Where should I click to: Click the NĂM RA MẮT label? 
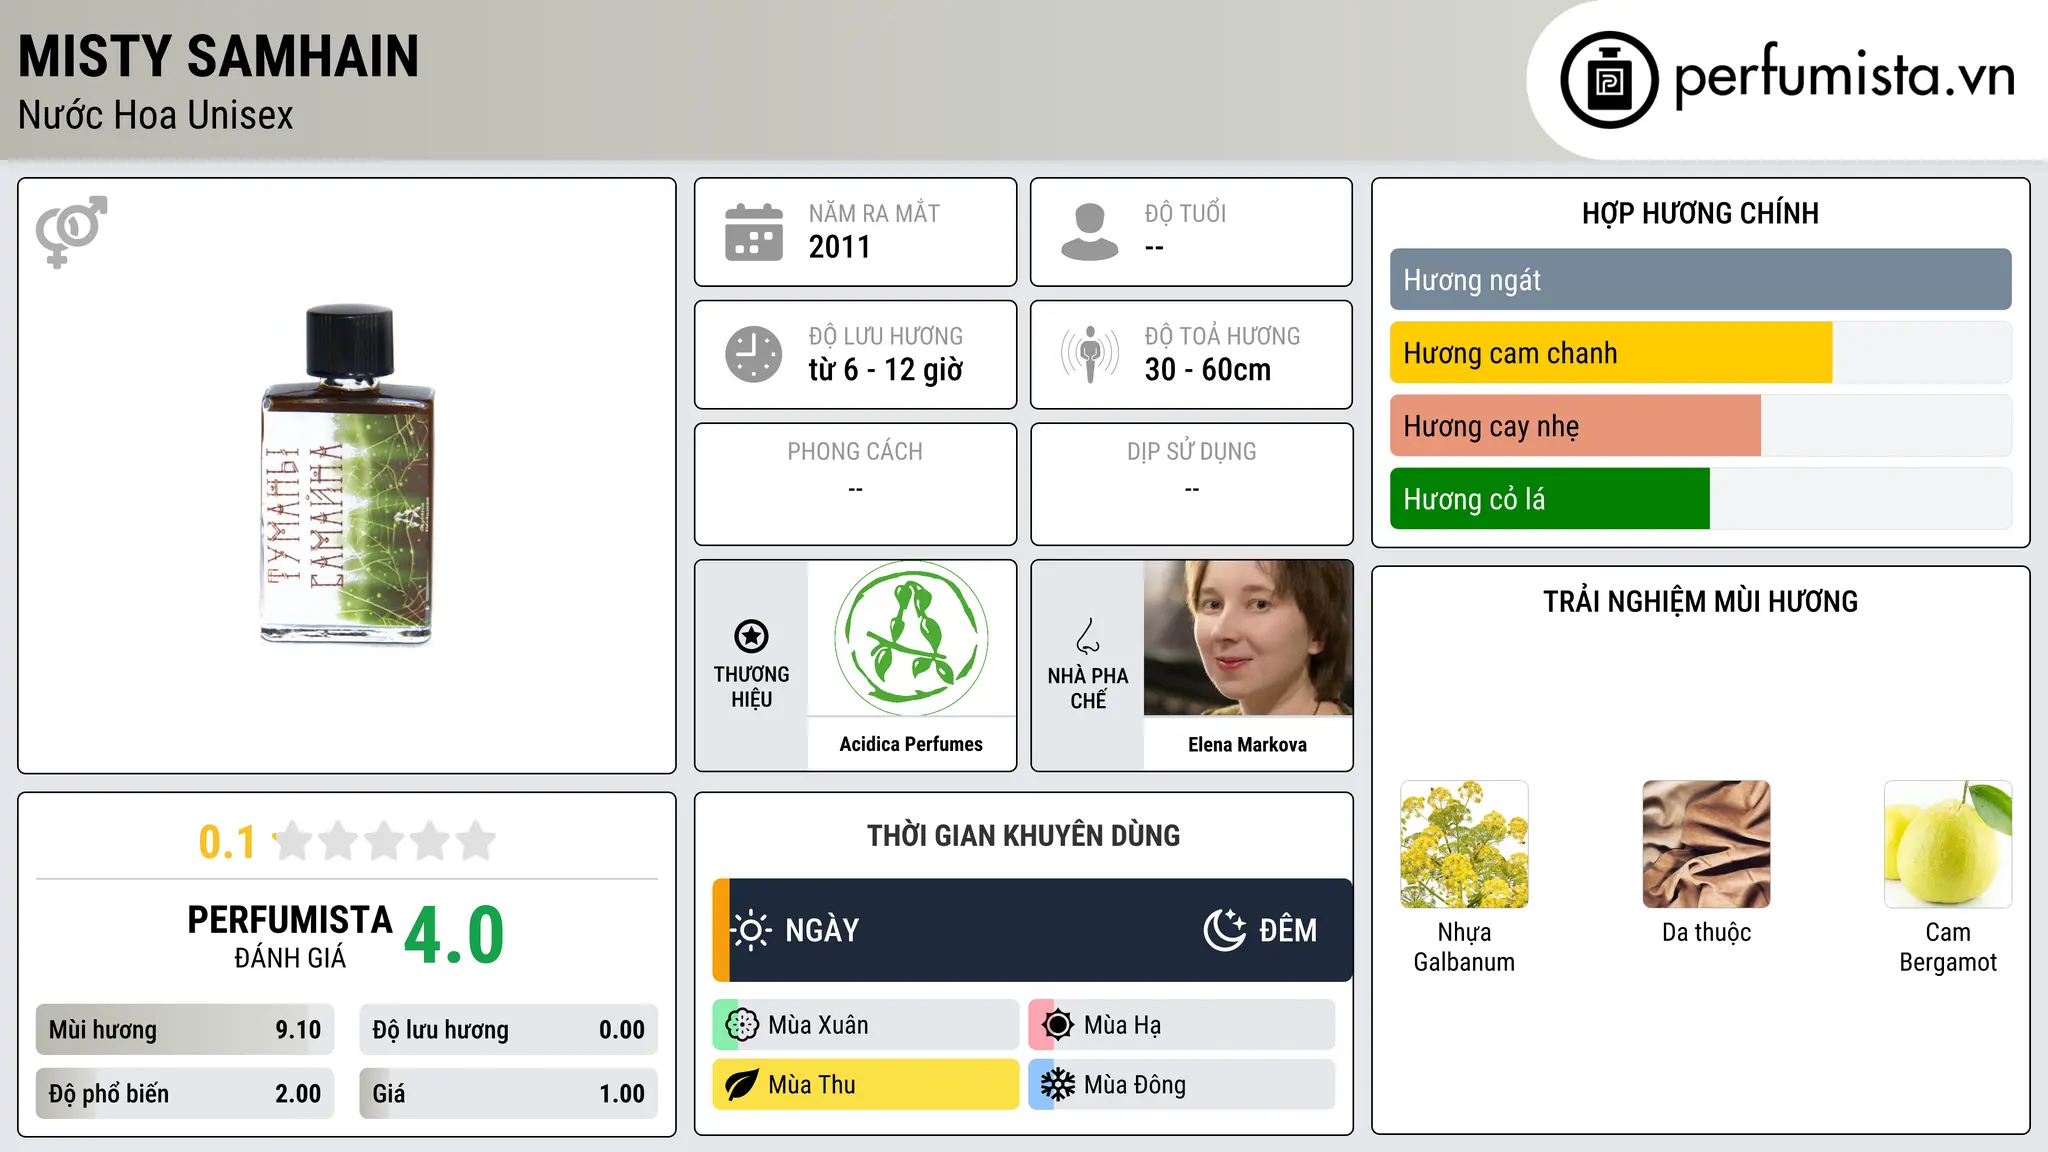tap(874, 214)
